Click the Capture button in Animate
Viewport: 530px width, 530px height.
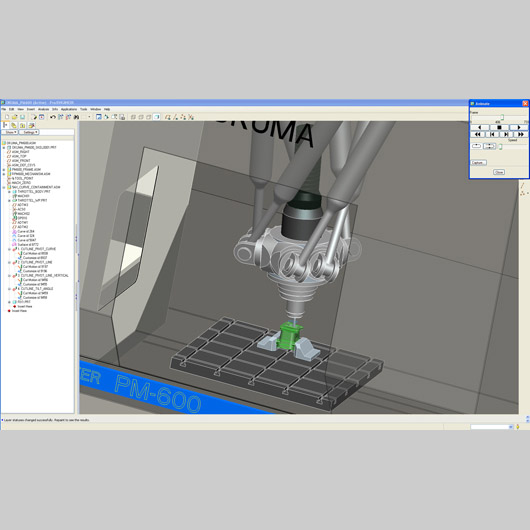pos(479,163)
